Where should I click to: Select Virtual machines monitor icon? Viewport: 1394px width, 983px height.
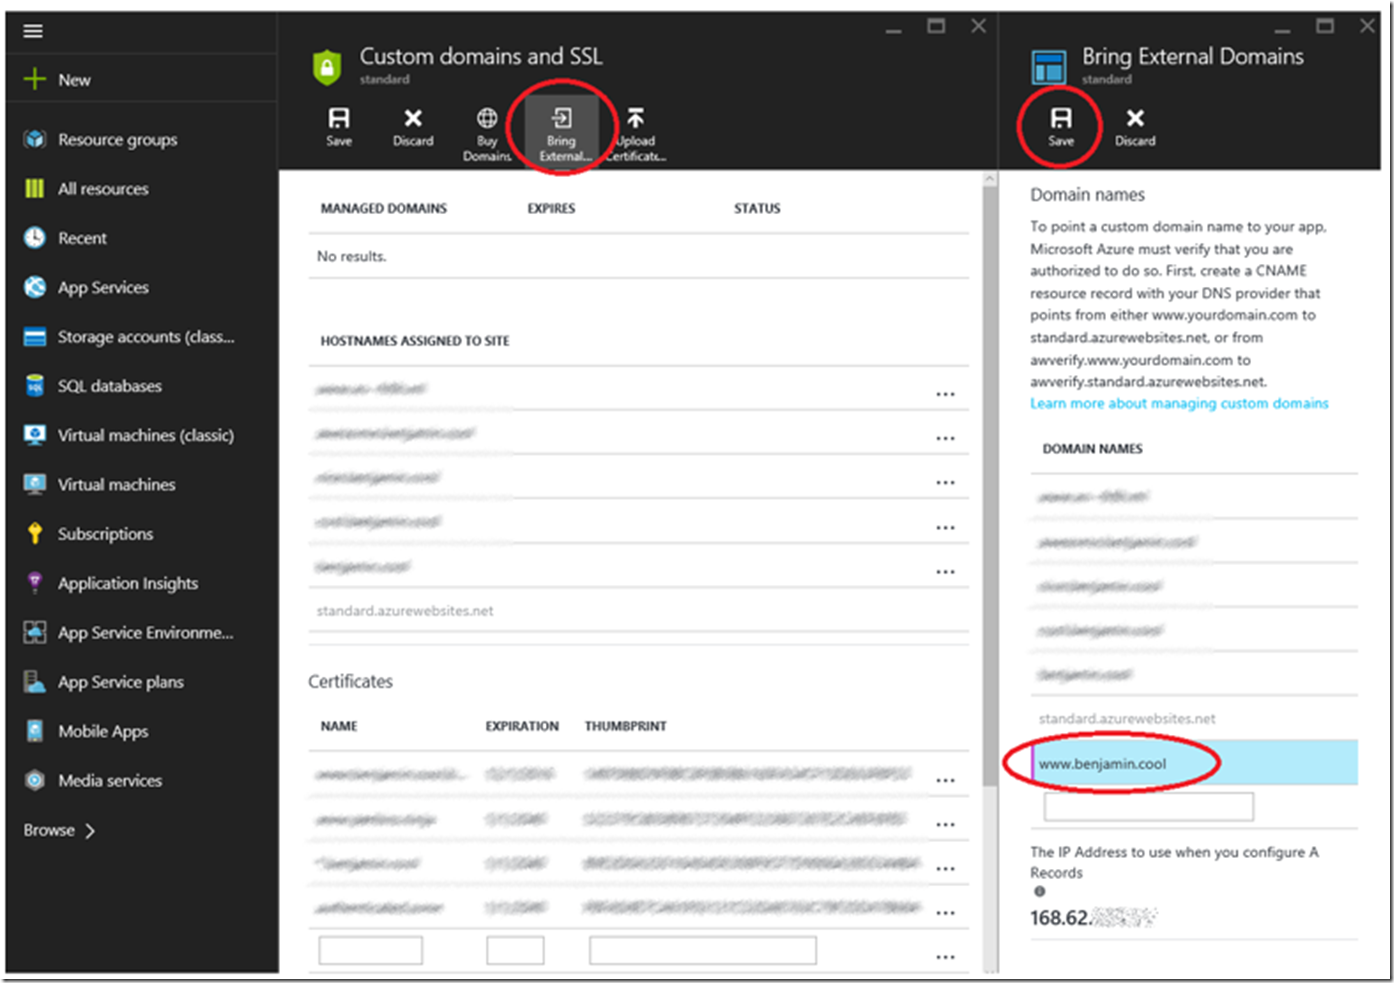35,484
